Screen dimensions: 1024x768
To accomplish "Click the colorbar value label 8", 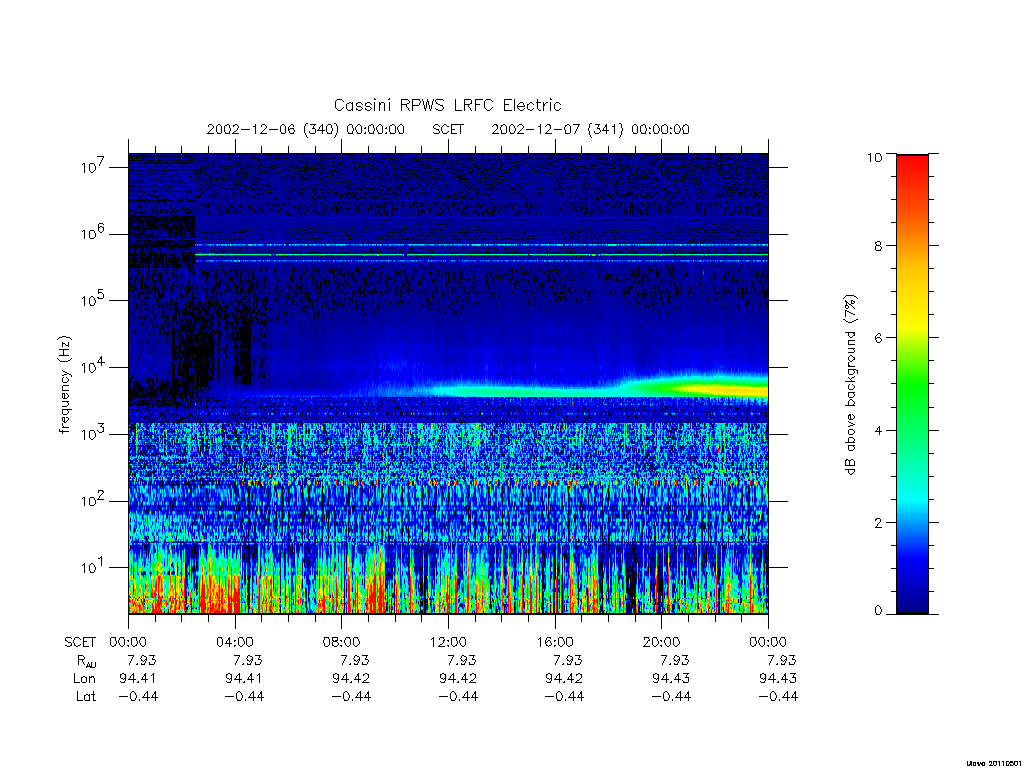I will pos(878,246).
